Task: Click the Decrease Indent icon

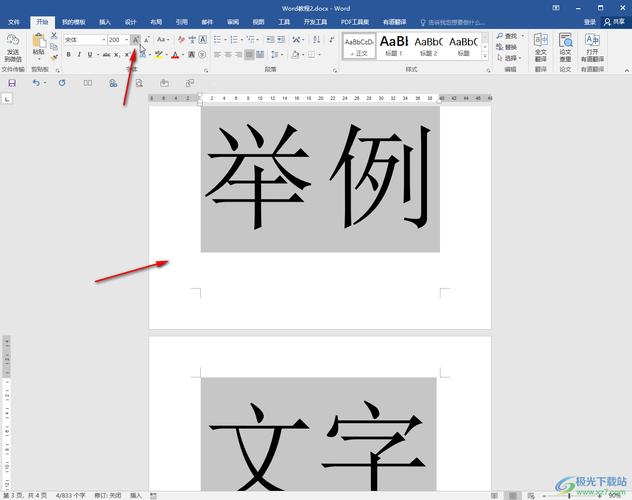Action: [x=270, y=39]
